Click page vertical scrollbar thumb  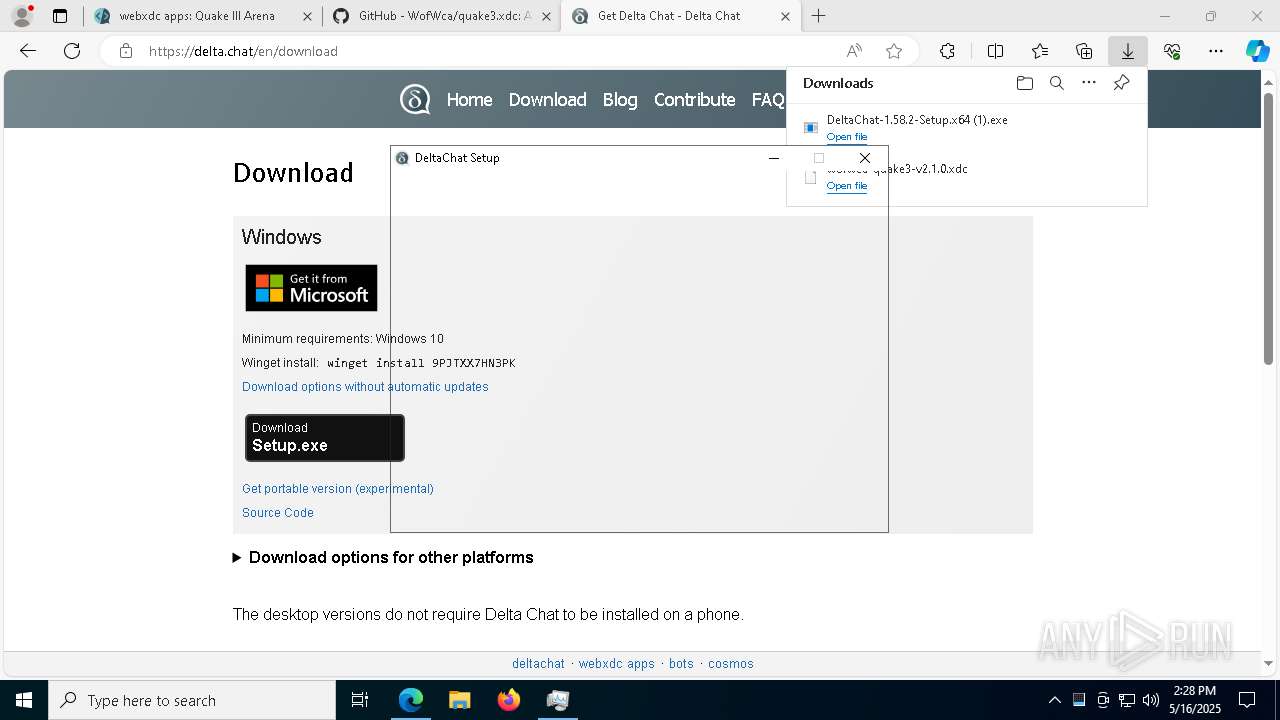click(1268, 228)
